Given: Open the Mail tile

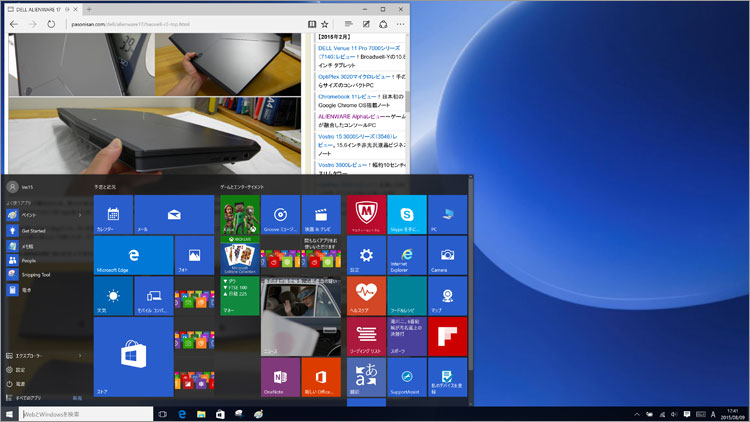Looking at the screenshot, I should (174, 214).
